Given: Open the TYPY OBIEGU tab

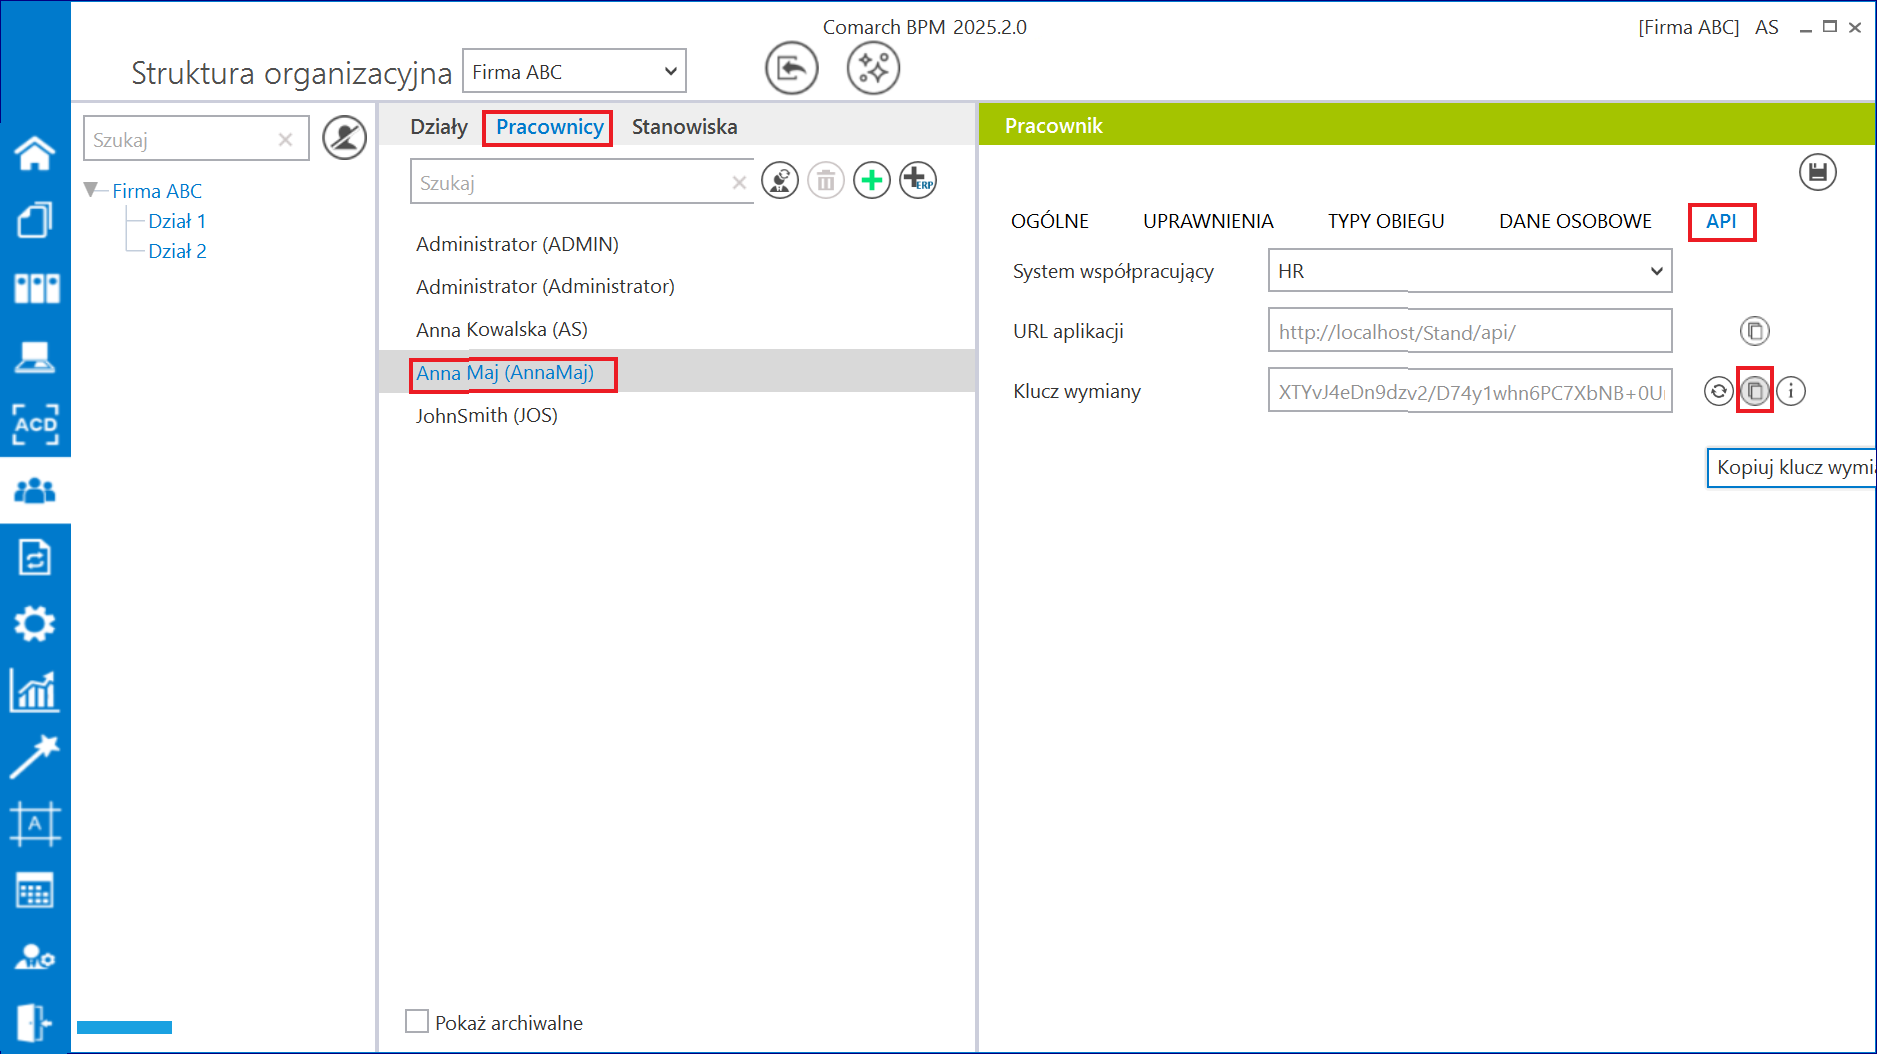Looking at the screenshot, I should pyautogui.click(x=1386, y=221).
